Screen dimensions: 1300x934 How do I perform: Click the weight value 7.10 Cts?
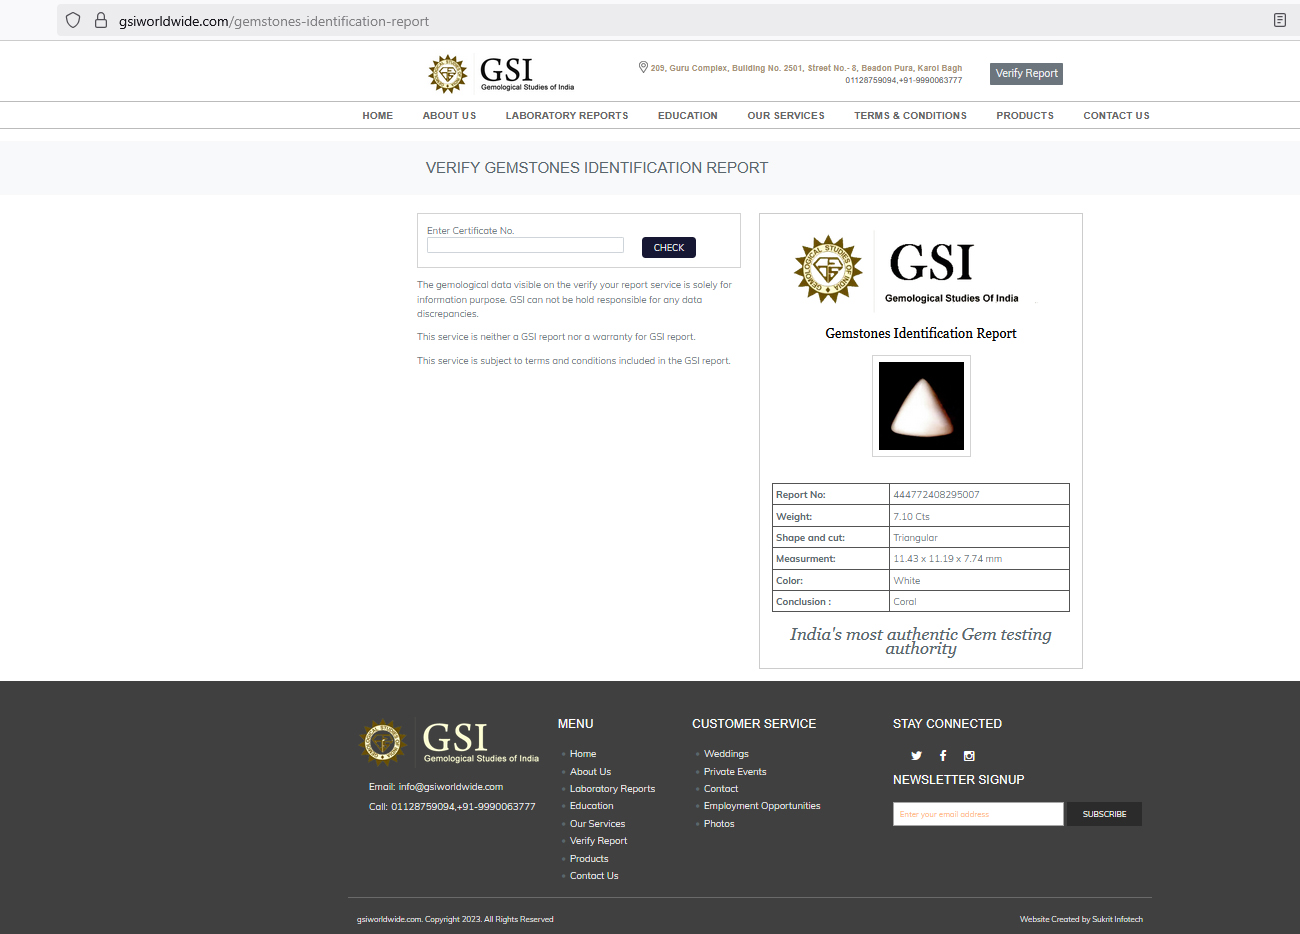point(911,517)
